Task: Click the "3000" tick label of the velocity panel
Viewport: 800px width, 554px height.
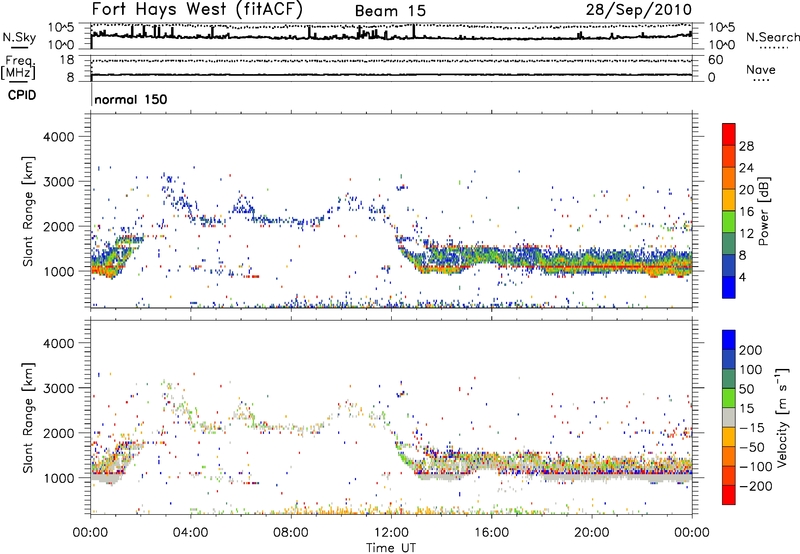Action: [59, 388]
